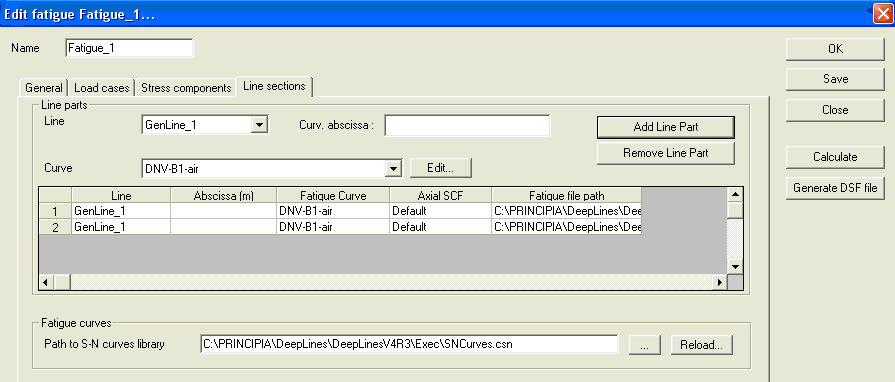Image resolution: width=895 pixels, height=382 pixels.
Task: Close the Edit fatigue dialog window
Action: tap(882, 14)
